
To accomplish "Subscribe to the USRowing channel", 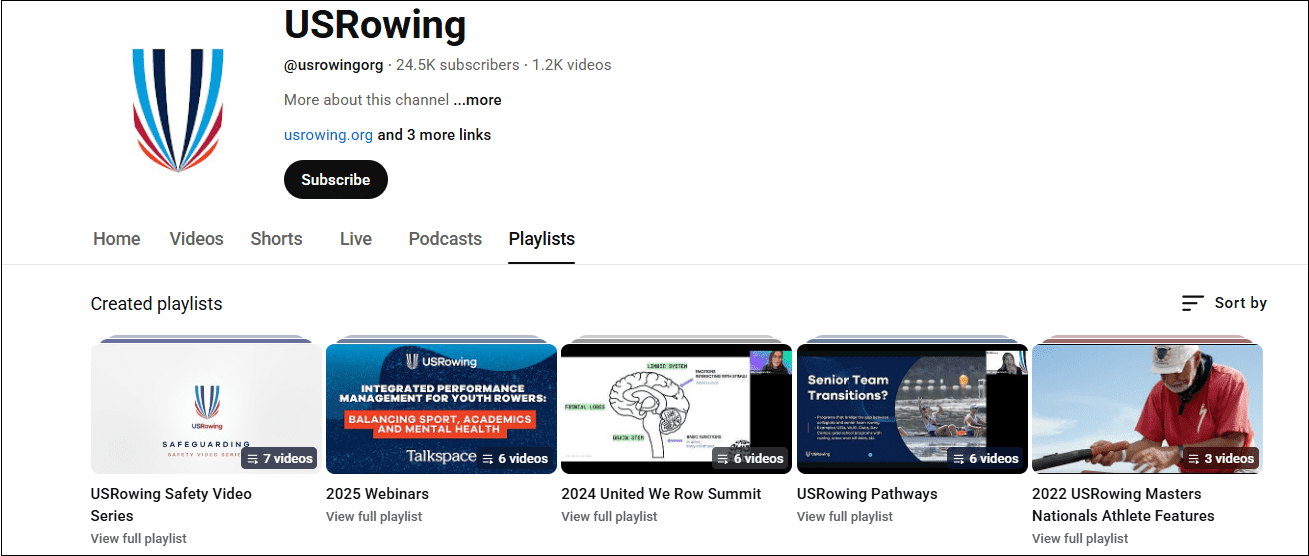I will pos(336,180).
